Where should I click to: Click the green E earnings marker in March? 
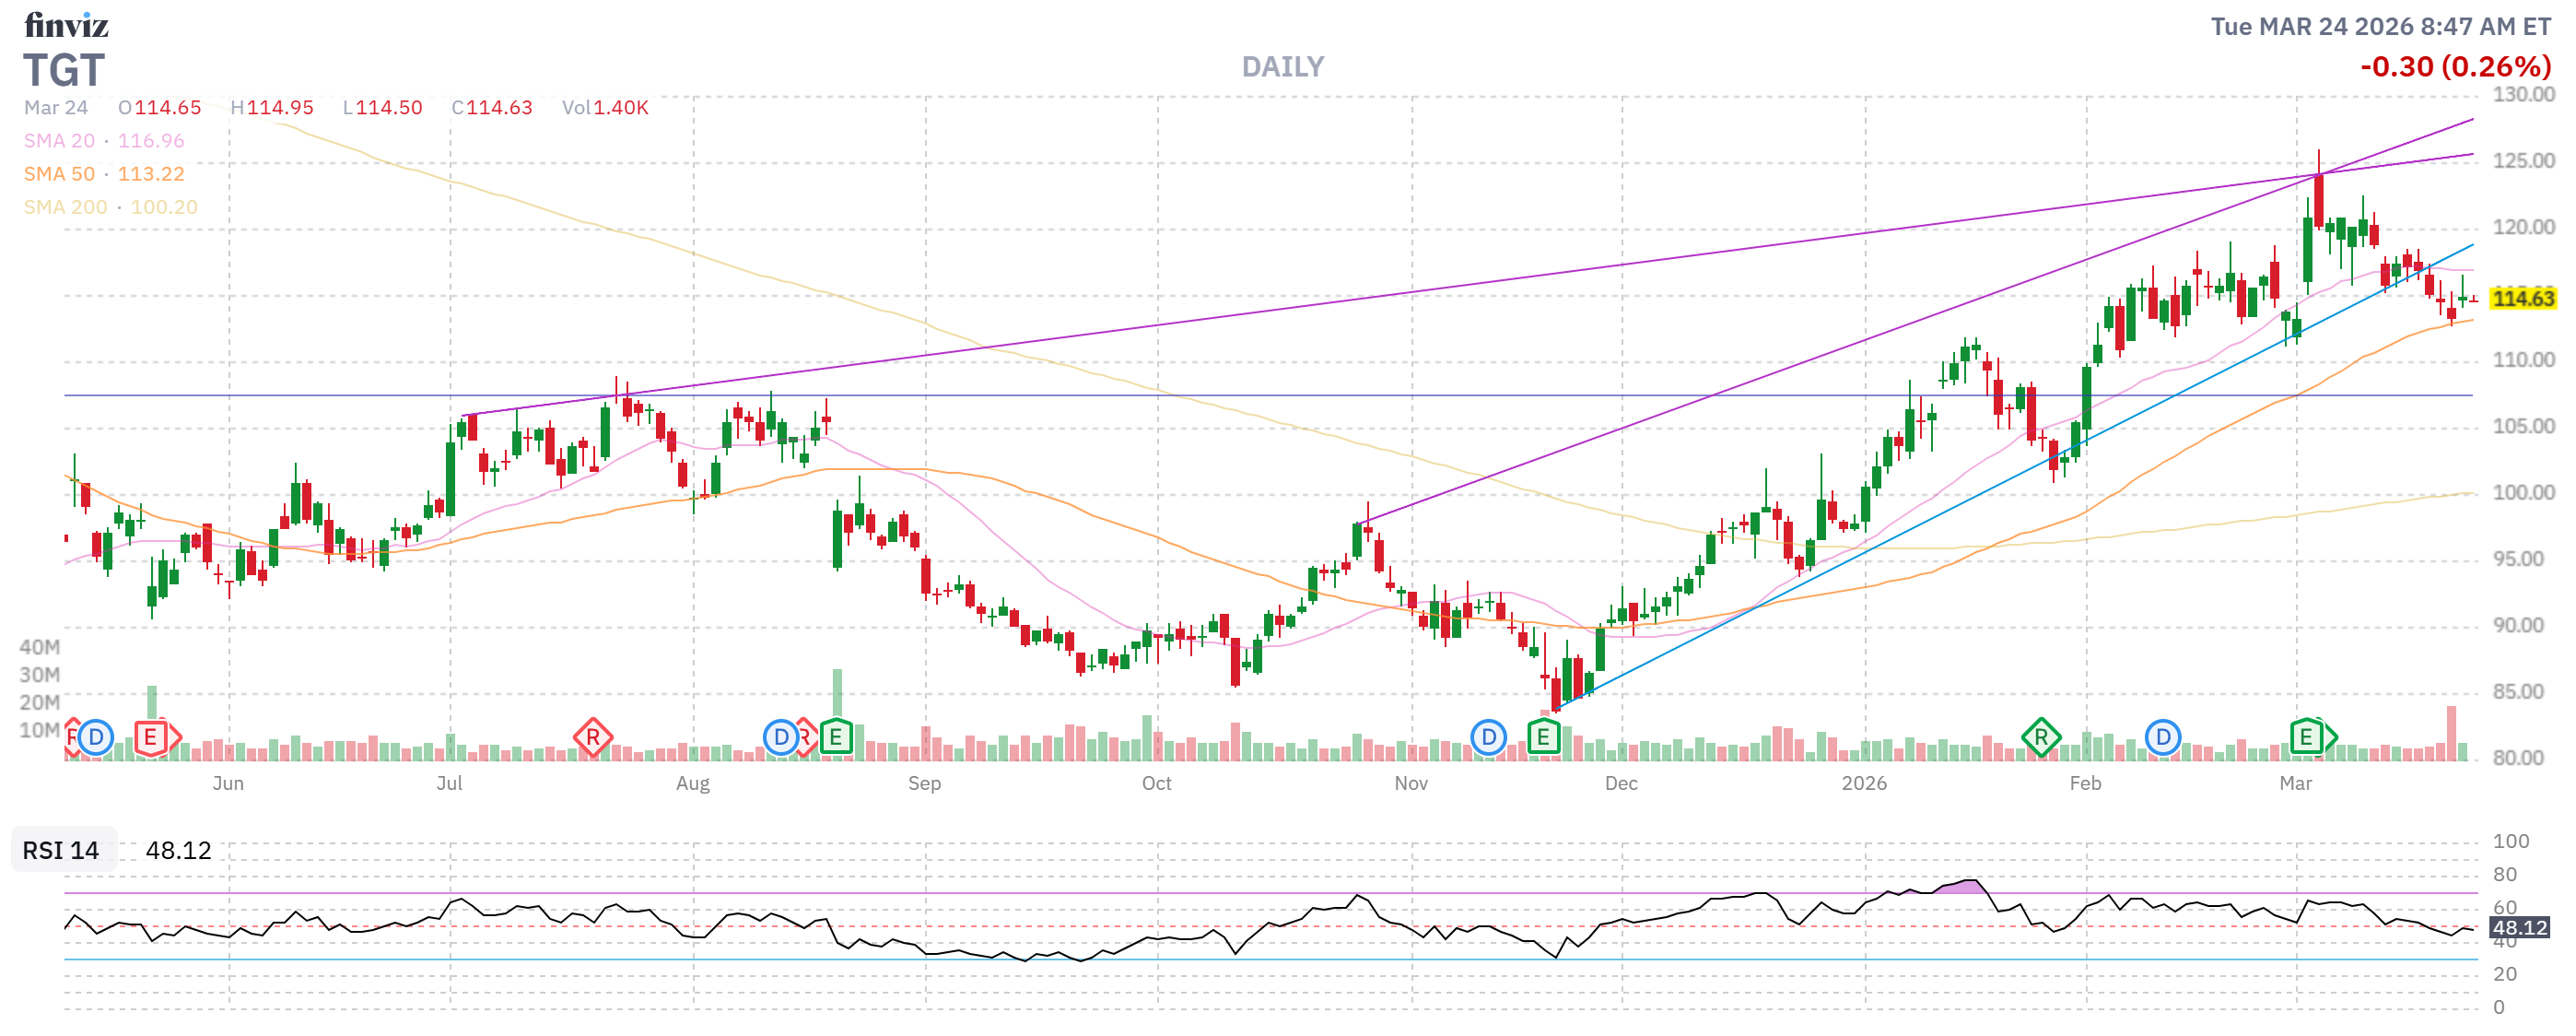[x=2306, y=738]
